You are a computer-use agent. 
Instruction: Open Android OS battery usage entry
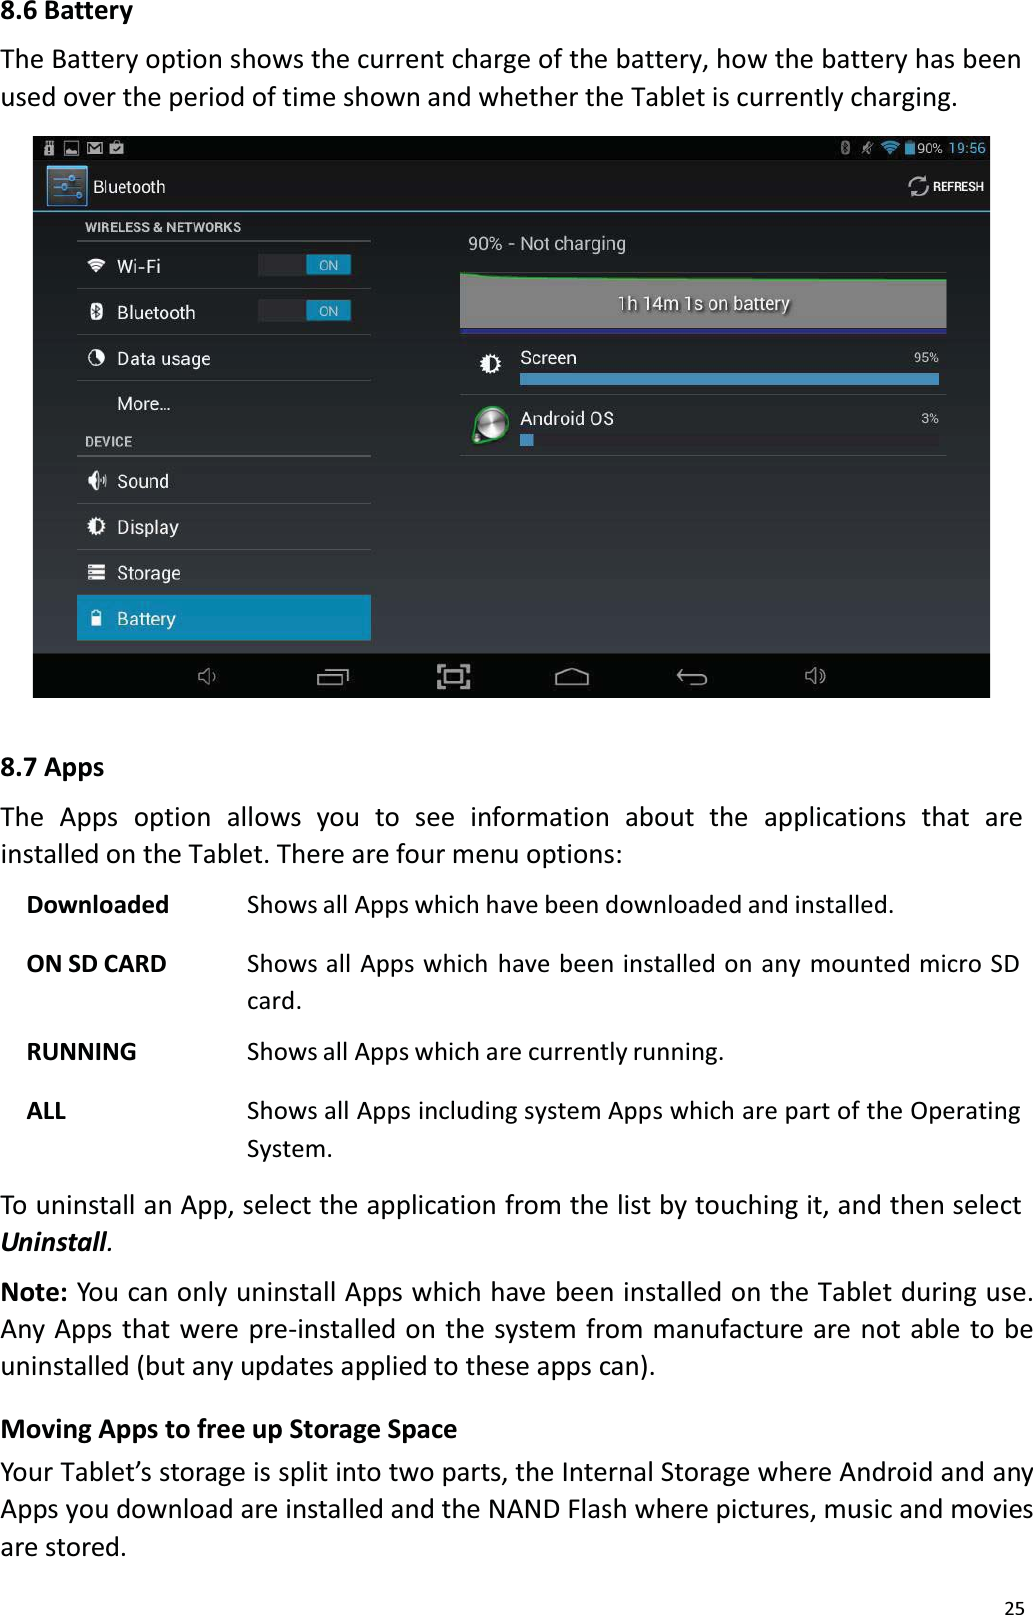(703, 426)
